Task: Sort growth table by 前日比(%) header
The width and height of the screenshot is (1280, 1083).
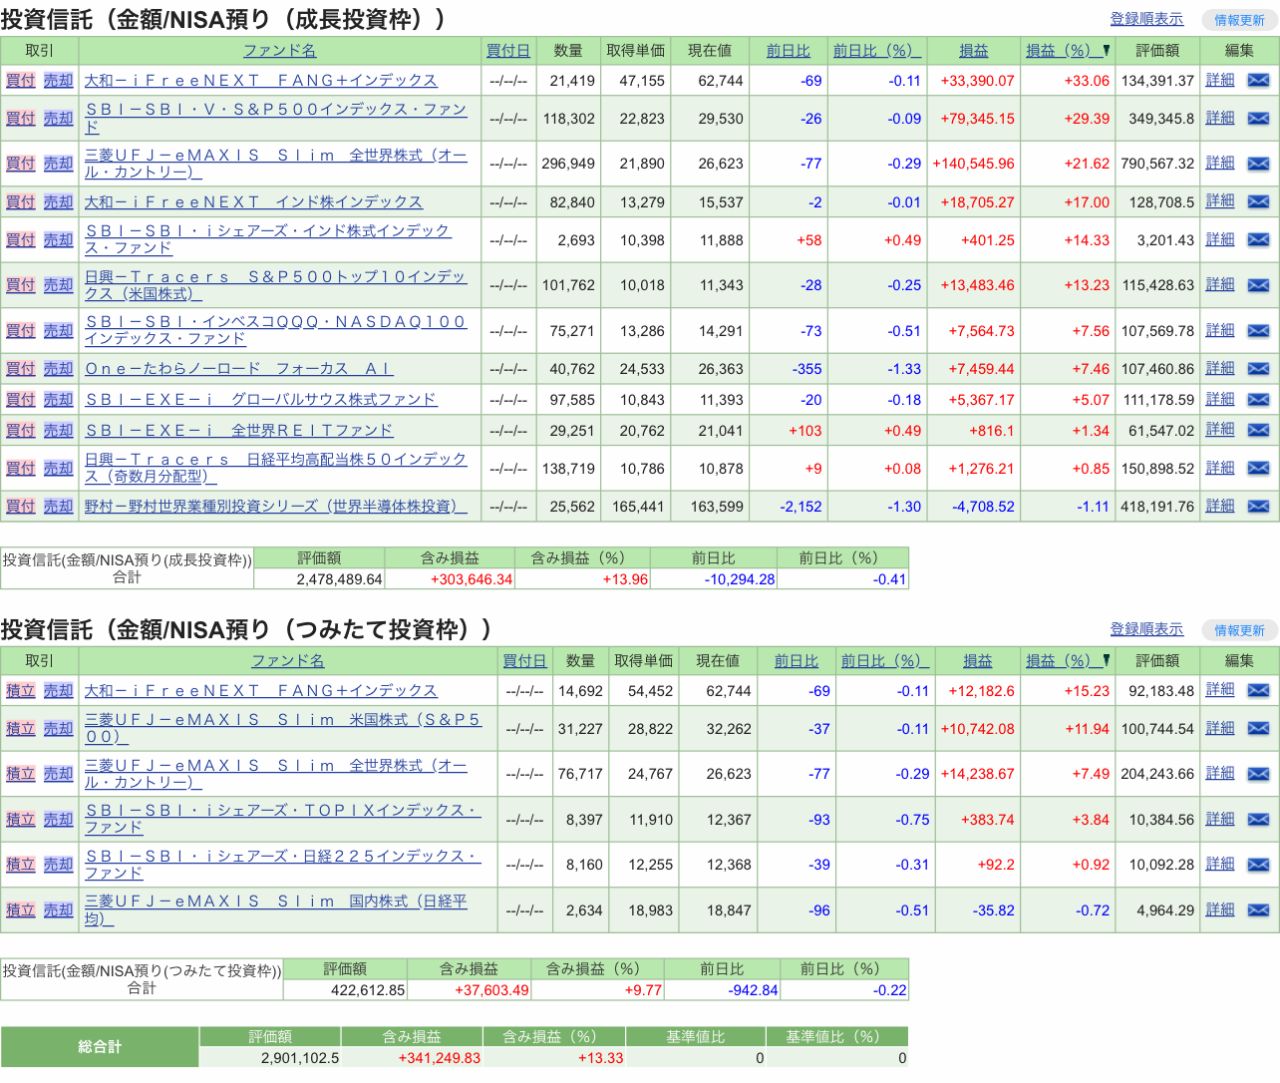Action: point(877,50)
